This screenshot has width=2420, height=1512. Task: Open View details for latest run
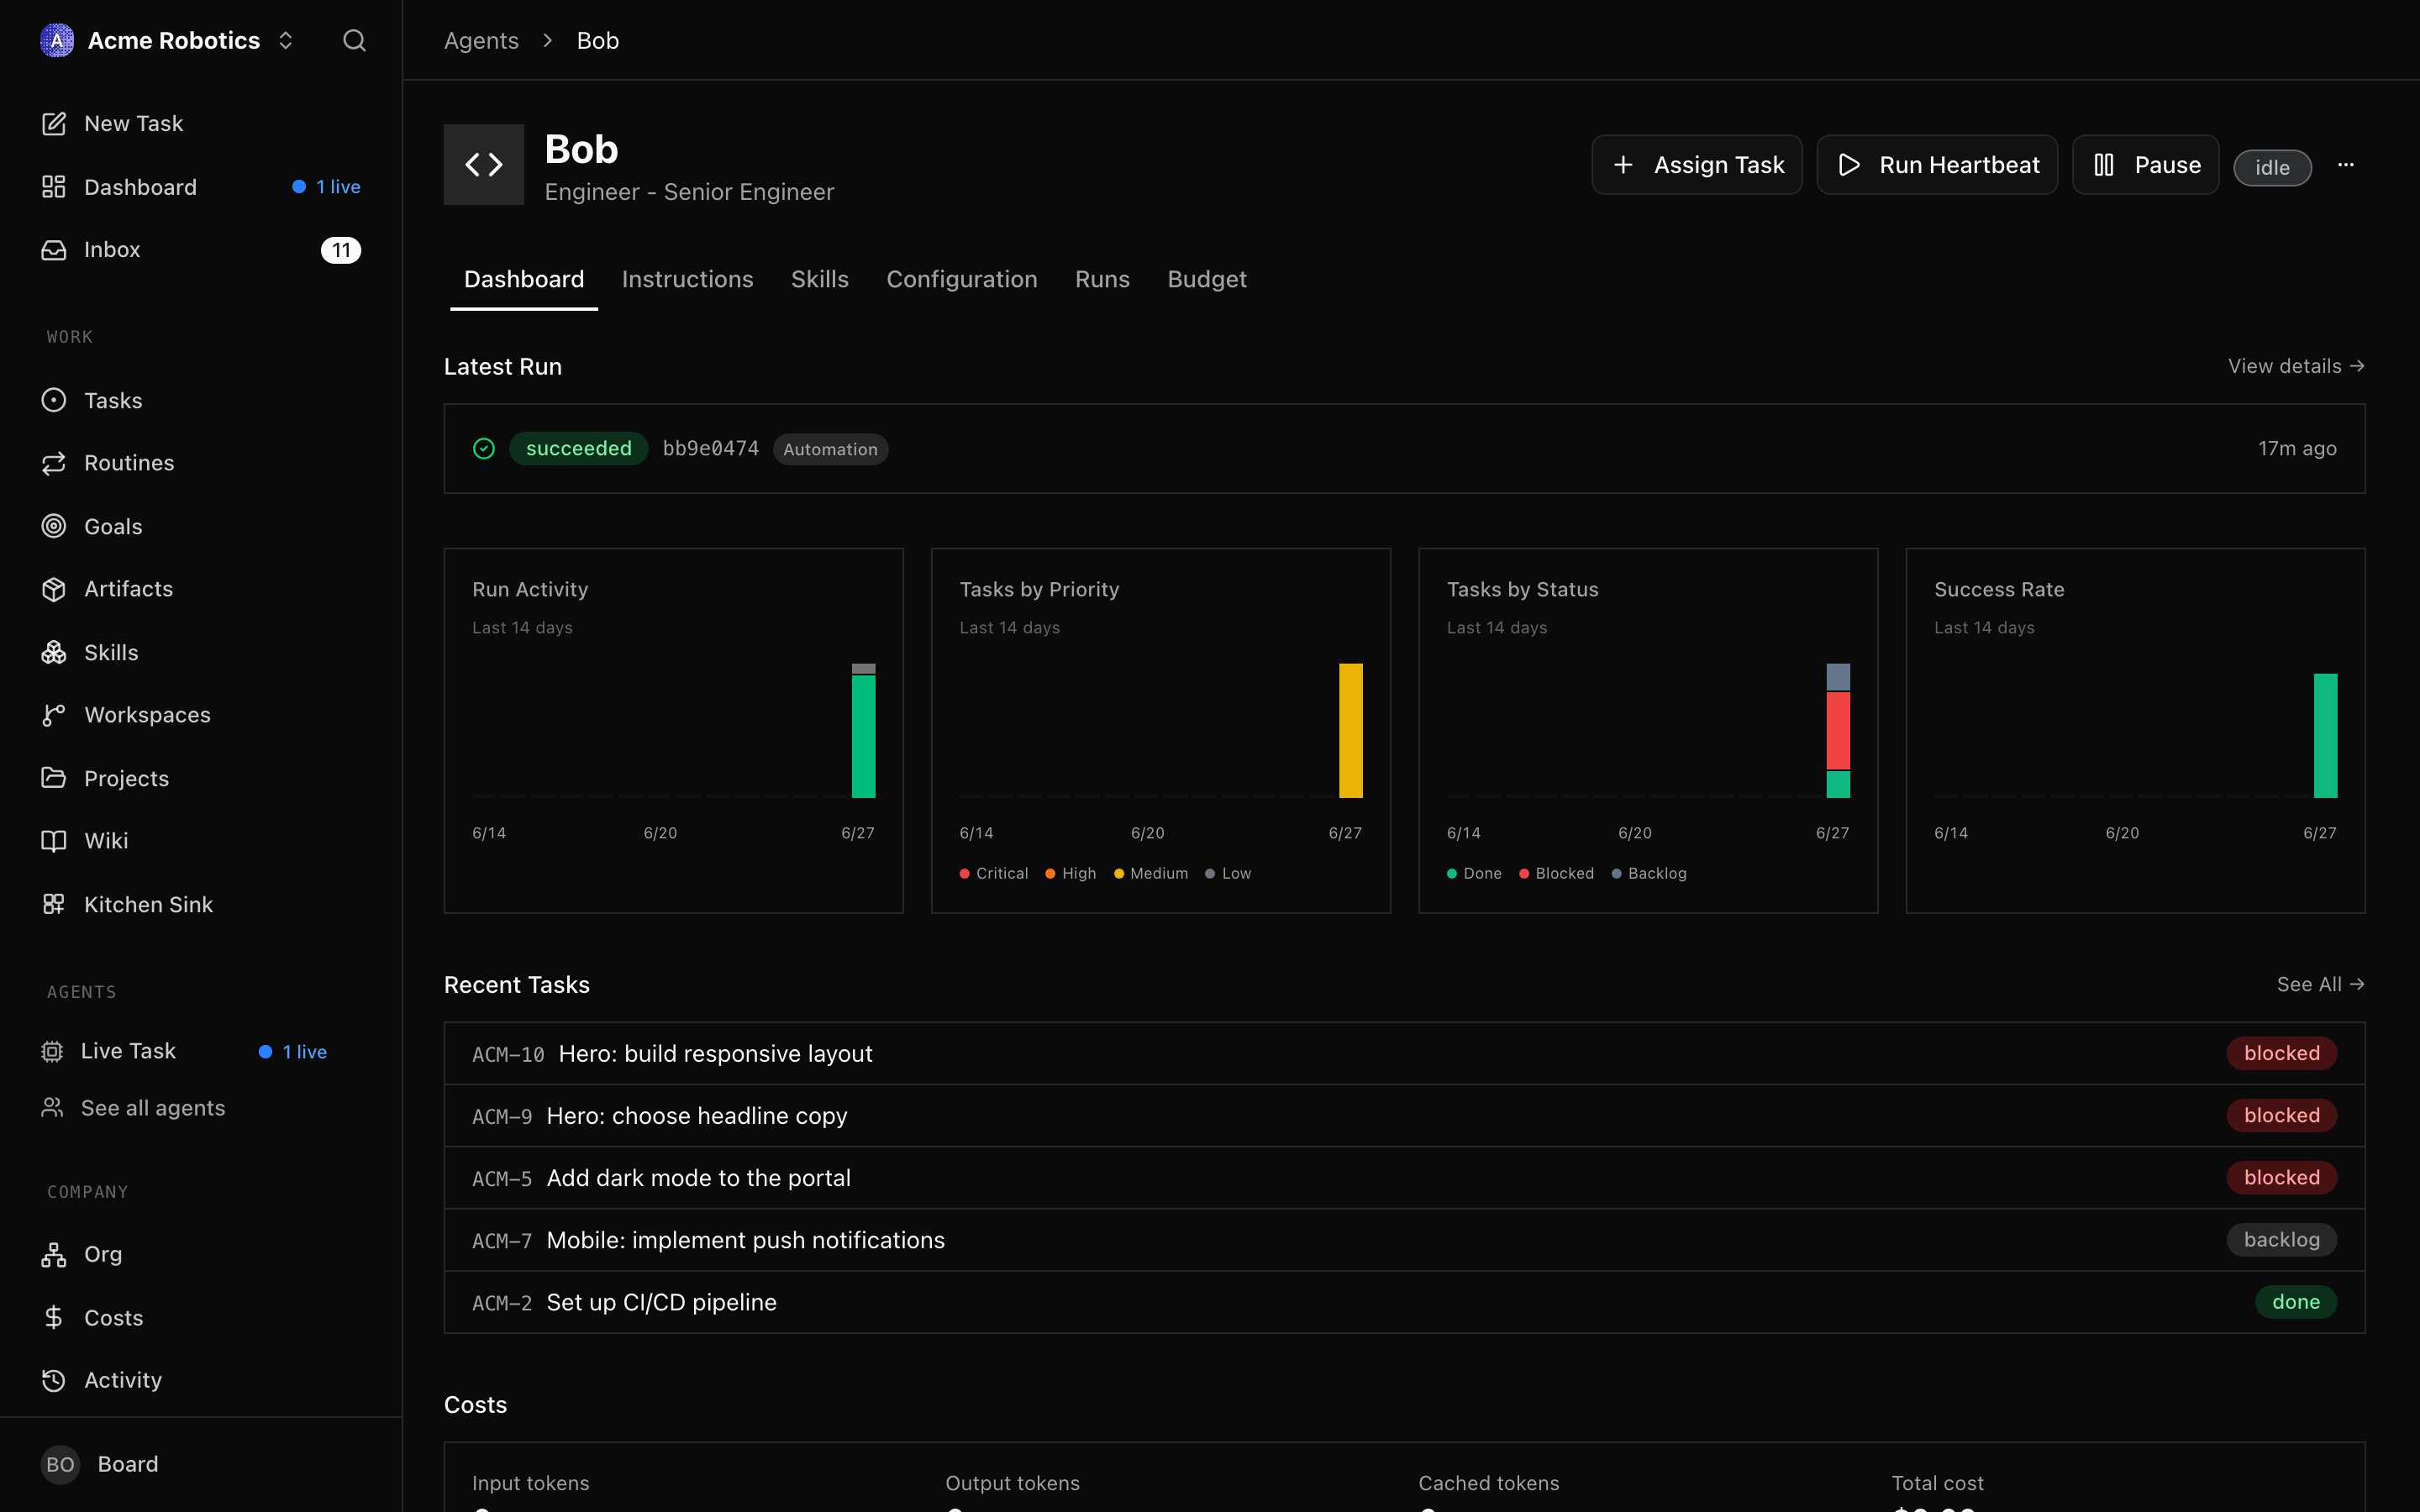(x=2296, y=366)
